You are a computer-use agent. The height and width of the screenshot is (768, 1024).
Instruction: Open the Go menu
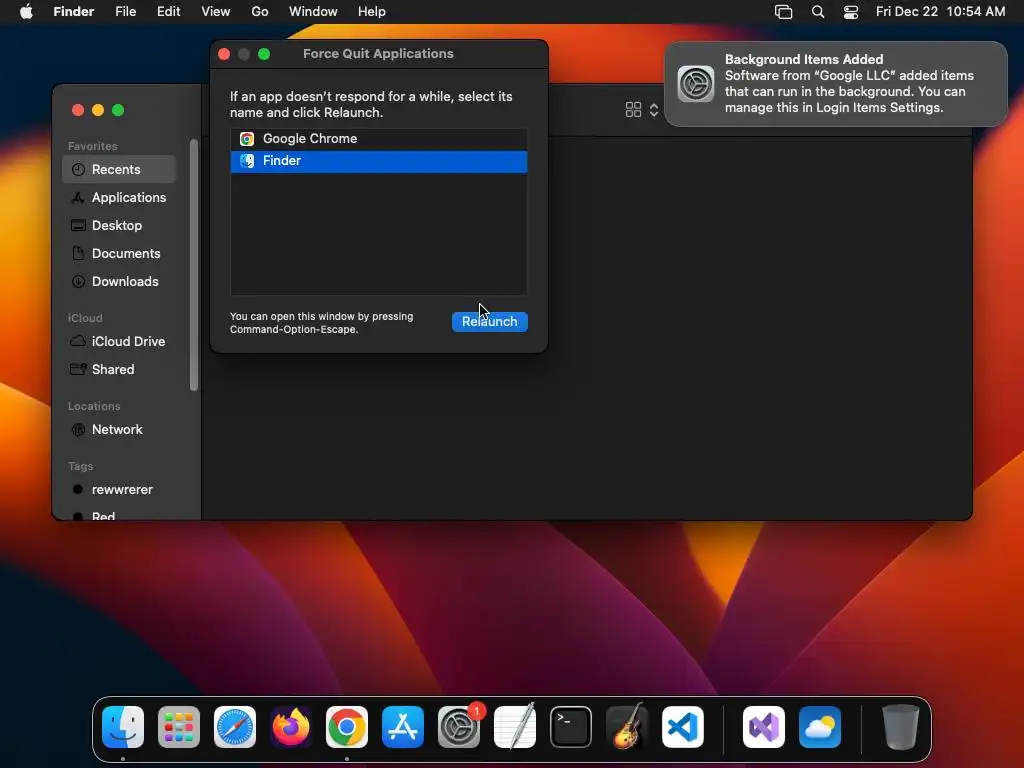pyautogui.click(x=260, y=12)
